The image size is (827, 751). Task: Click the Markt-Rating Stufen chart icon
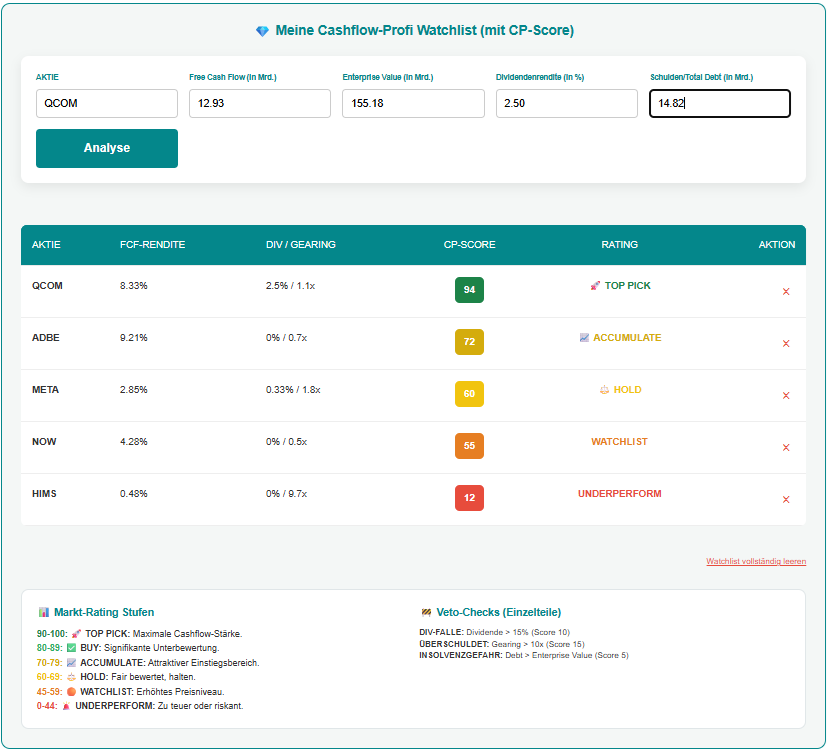[x=44, y=612]
